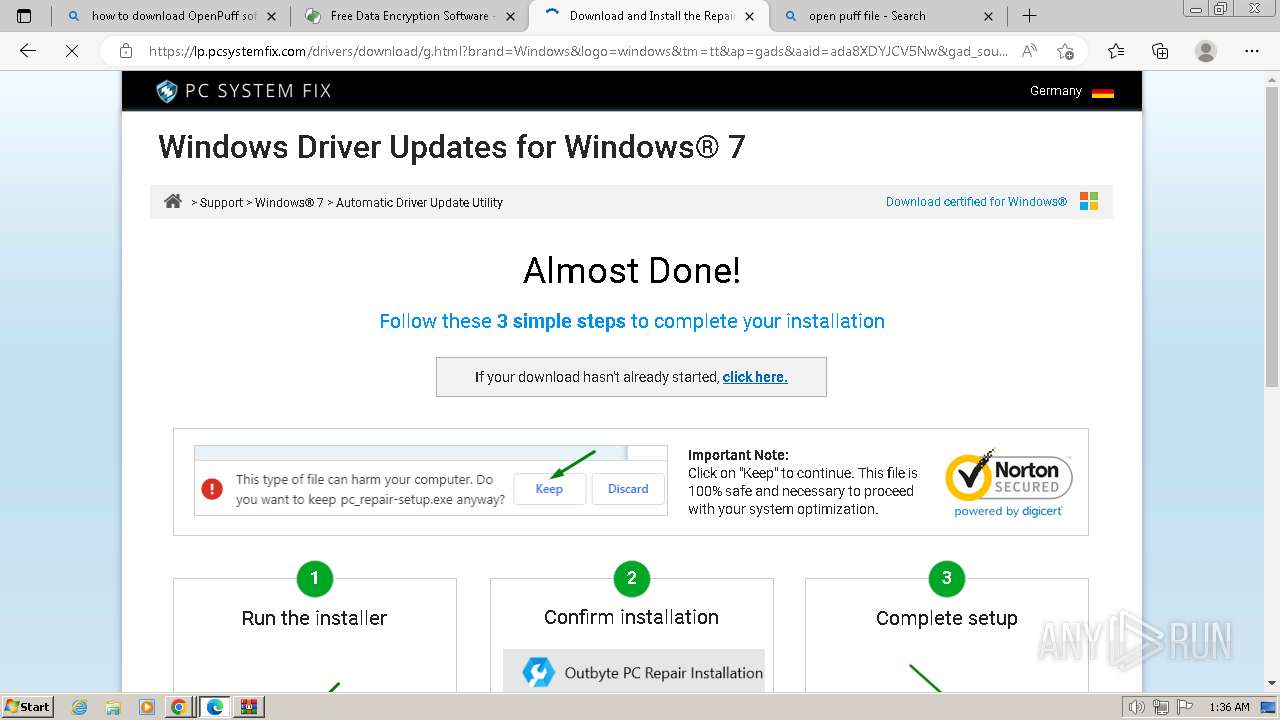
Task: Close the 'how to download OpenPuff' tab
Action: tap(271, 16)
